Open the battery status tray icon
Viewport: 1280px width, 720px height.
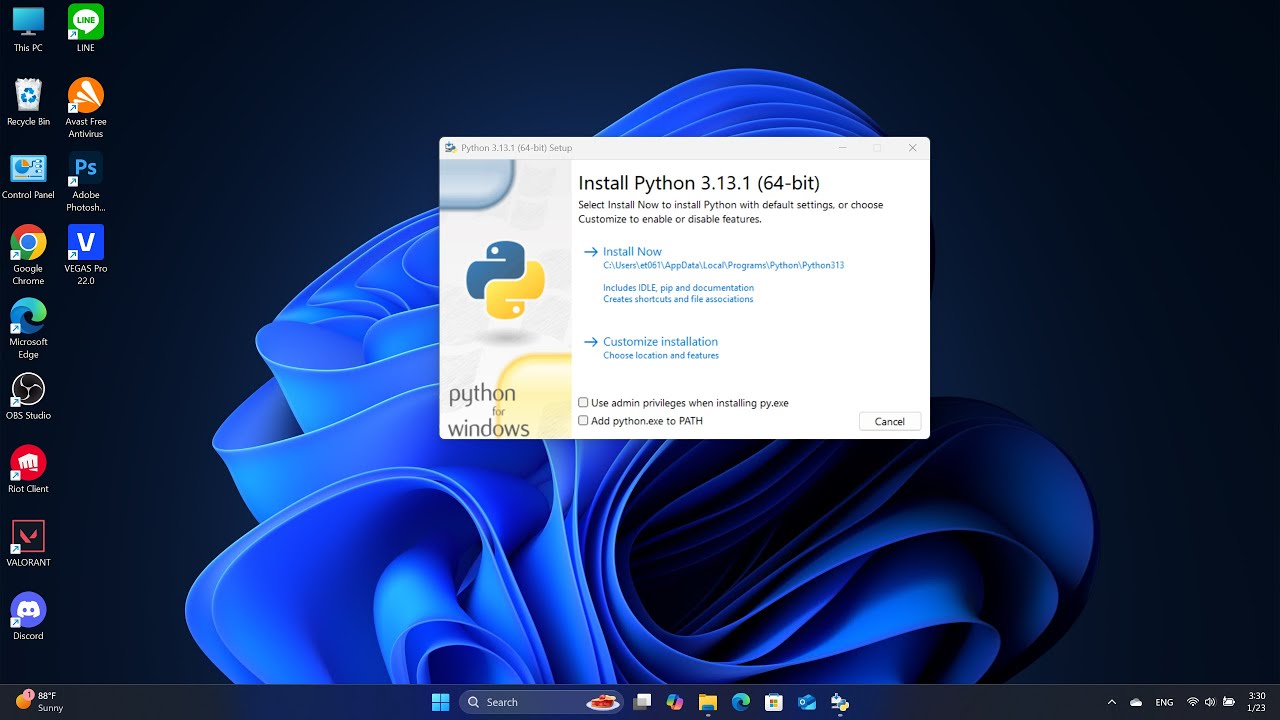1229,702
